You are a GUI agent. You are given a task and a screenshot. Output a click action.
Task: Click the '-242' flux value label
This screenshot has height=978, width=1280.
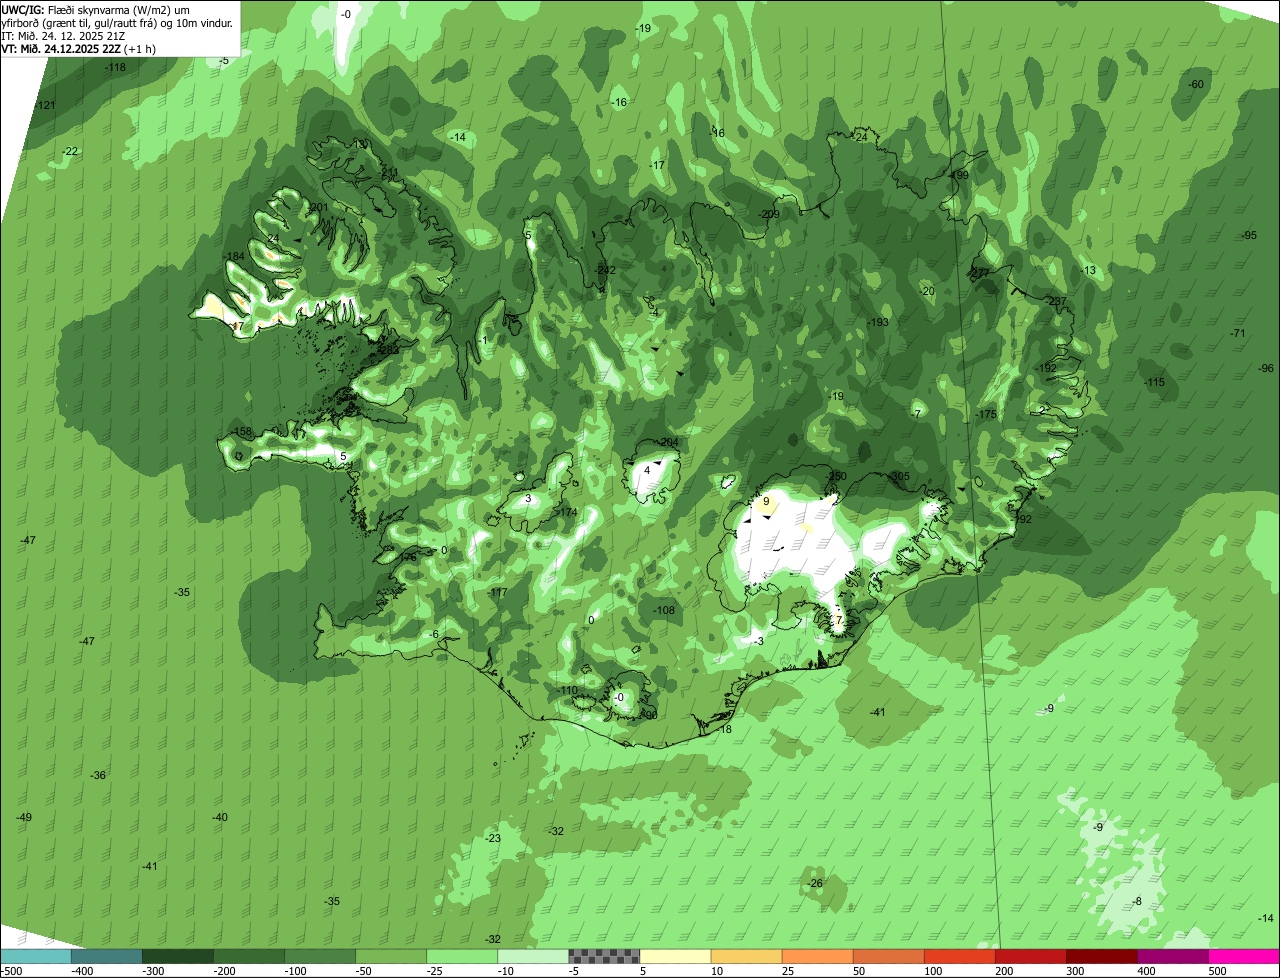tap(606, 270)
